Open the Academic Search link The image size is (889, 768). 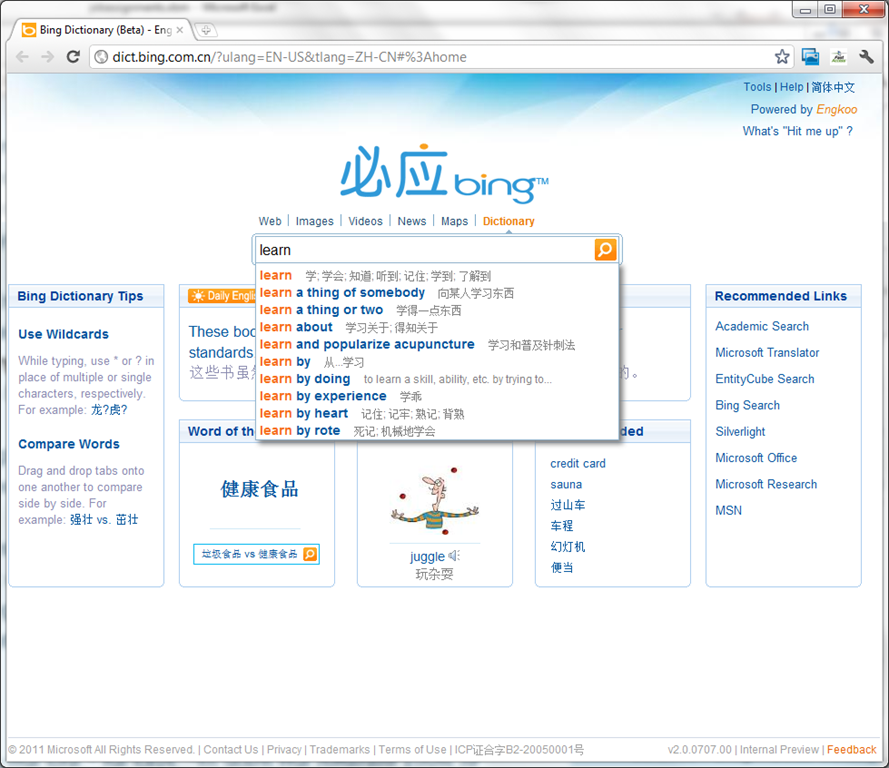pyautogui.click(x=762, y=326)
